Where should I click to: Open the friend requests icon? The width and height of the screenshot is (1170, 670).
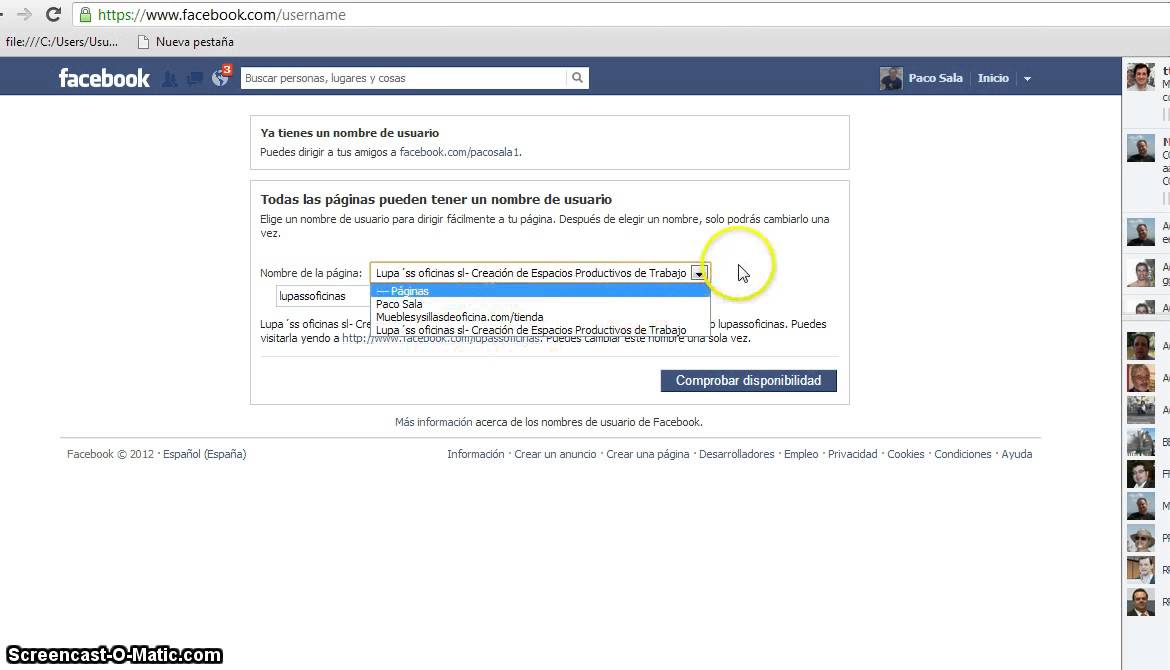(x=170, y=78)
